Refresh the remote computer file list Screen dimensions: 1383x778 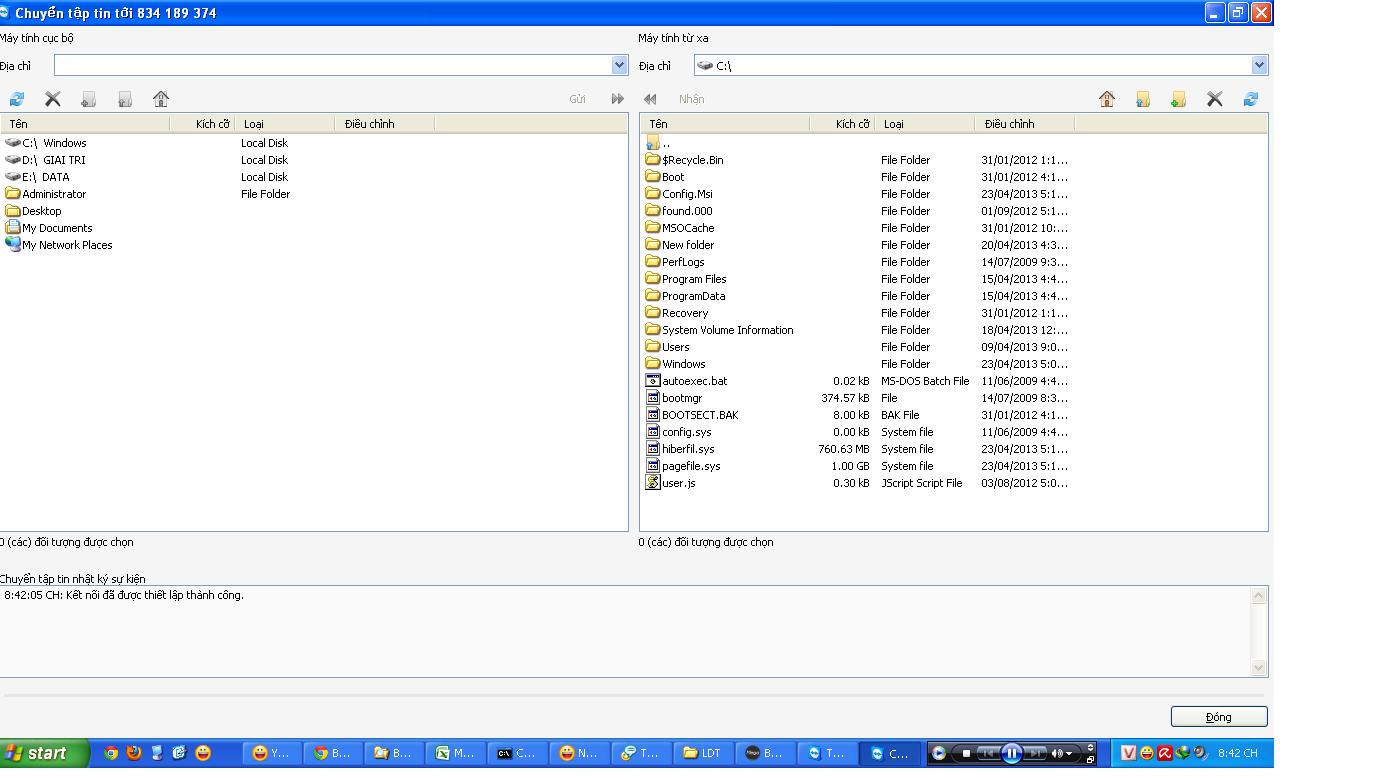pyautogui.click(x=1250, y=99)
